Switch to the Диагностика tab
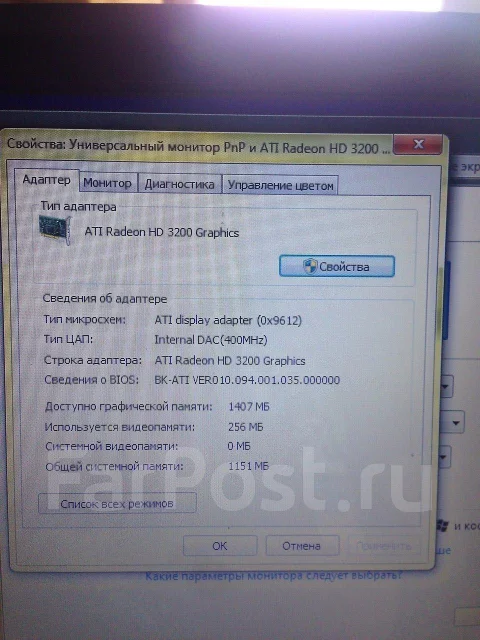The image size is (480, 640). pyautogui.click(x=180, y=184)
